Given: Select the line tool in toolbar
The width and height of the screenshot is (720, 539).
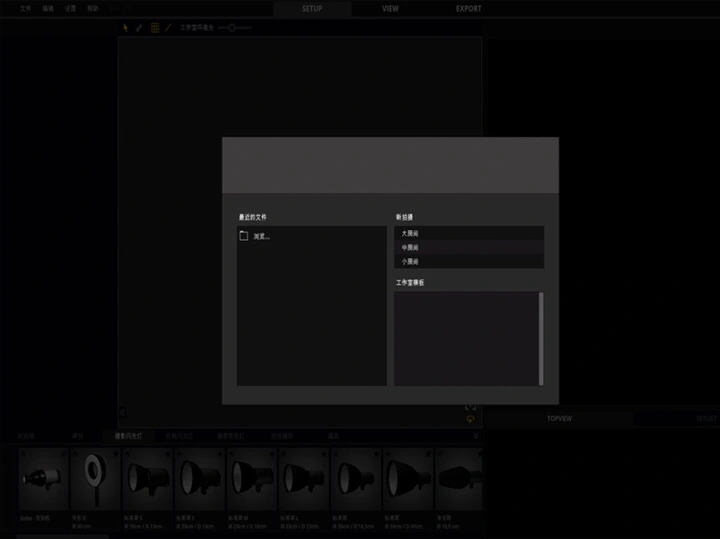Looking at the screenshot, I should 168,28.
